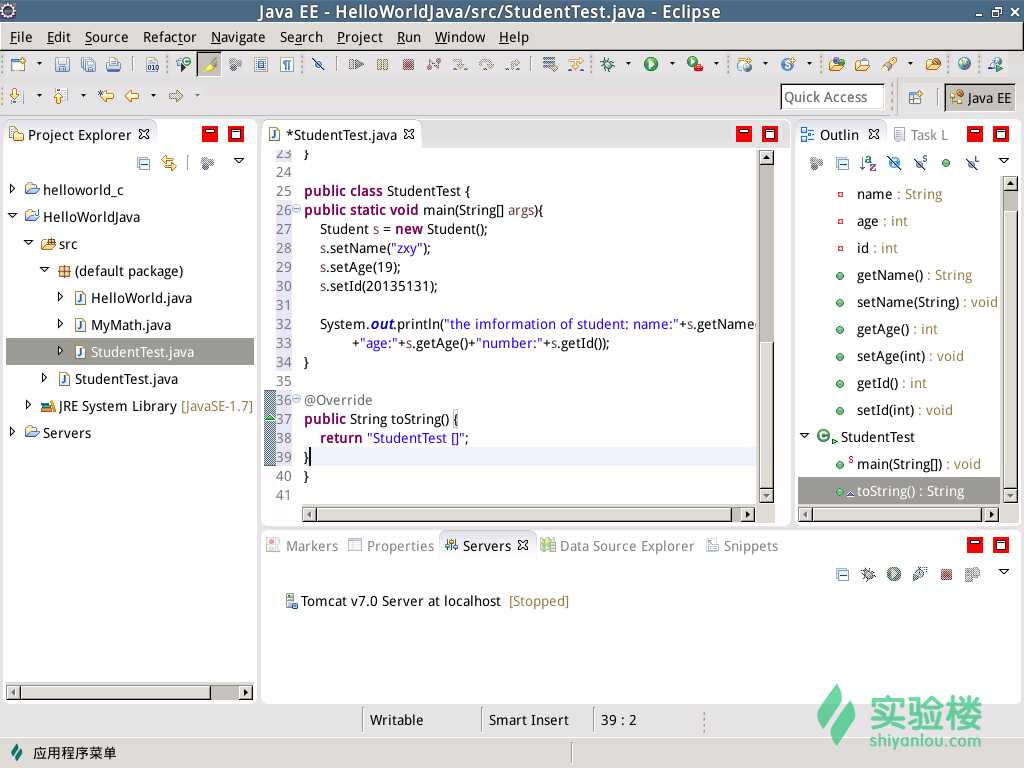Image resolution: width=1024 pixels, height=768 pixels.
Task: Expand HelloWorld.java tree node
Action: [60, 297]
